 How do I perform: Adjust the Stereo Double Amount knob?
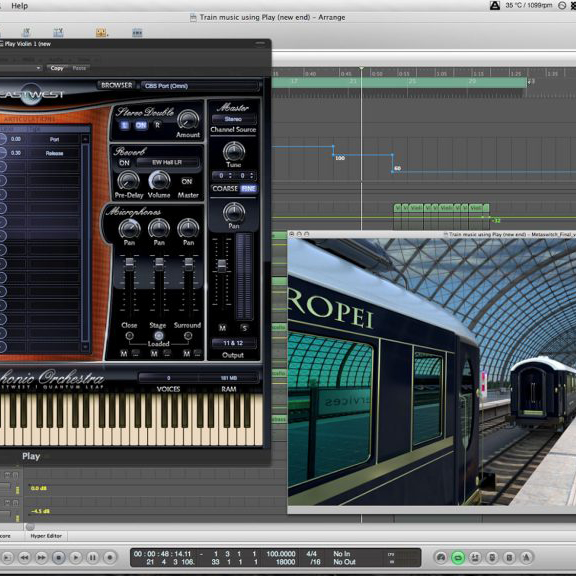[x=188, y=120]
